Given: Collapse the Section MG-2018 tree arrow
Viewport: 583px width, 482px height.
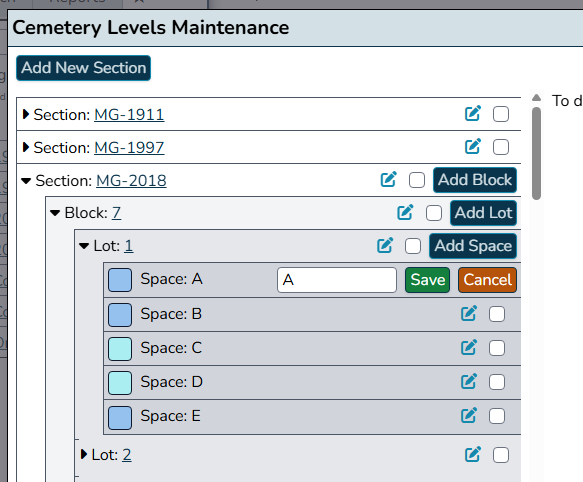Looking at the screenshot, I should click(26, 181).
